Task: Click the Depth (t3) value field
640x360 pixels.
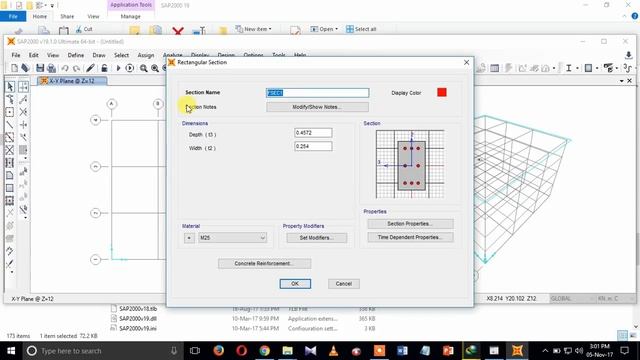Action: [x=313, y=133]
